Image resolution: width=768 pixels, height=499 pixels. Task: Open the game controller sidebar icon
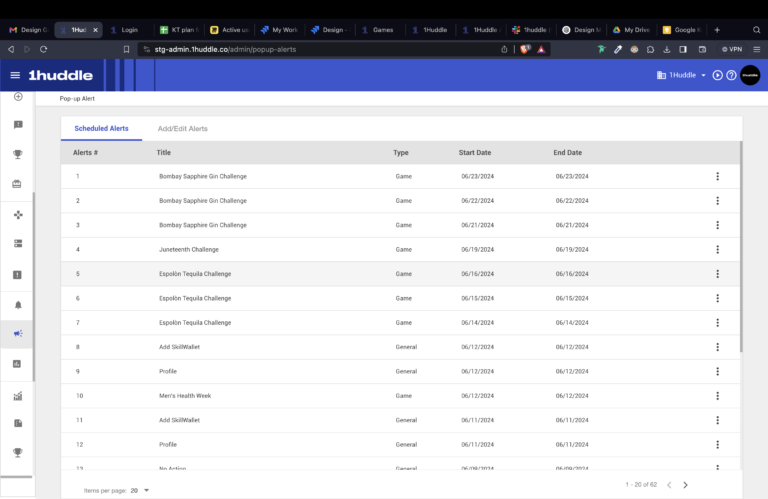(x=17, y=214)
